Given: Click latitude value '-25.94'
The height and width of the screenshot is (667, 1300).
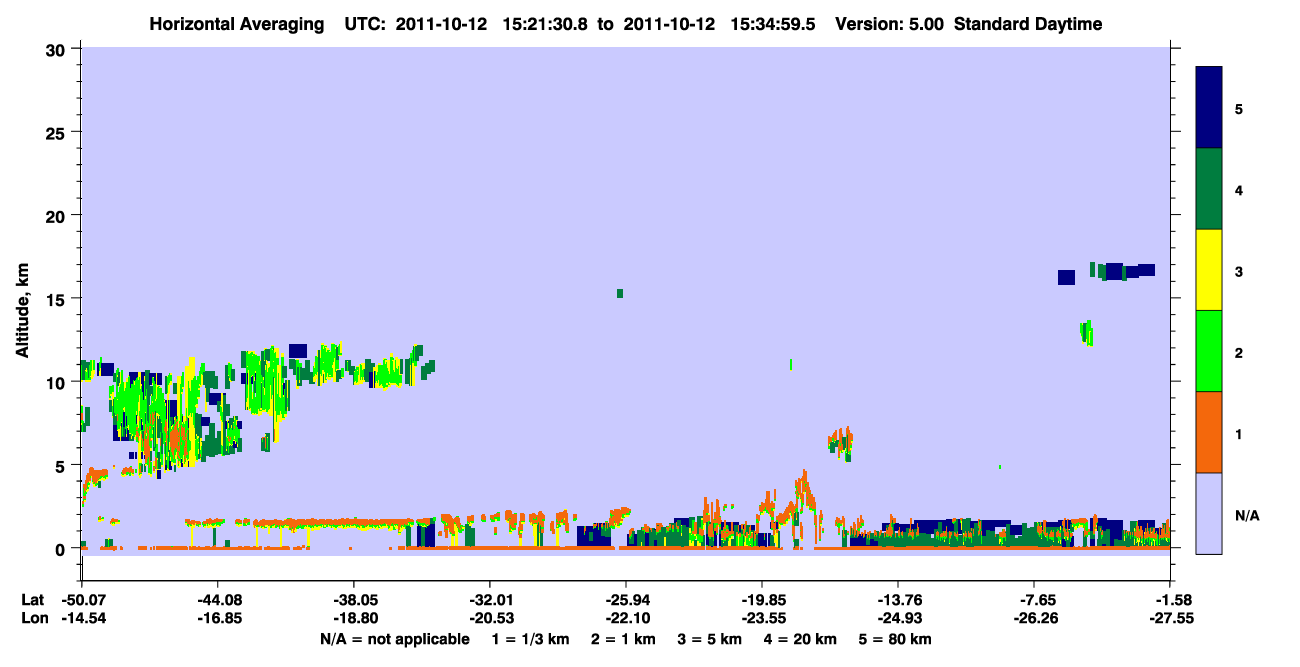Looking at the screenshot, I should (625, 600).
